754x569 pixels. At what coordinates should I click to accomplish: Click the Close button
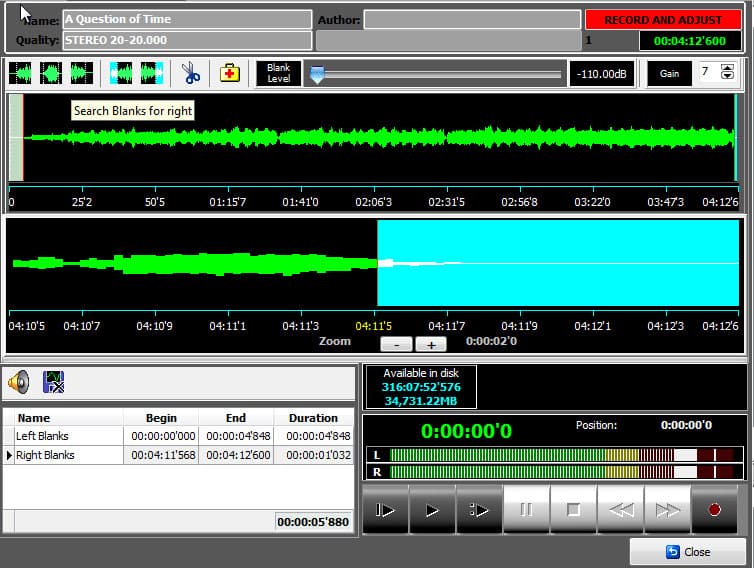click(x=688, y=551)
